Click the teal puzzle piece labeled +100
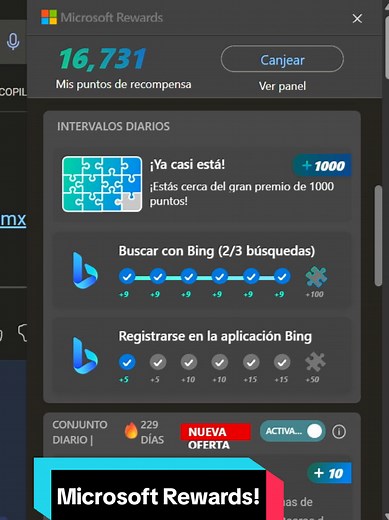Image resolution: width=389 pixels, height=520 pixels. pyautogui.click(x=316, y=277)
